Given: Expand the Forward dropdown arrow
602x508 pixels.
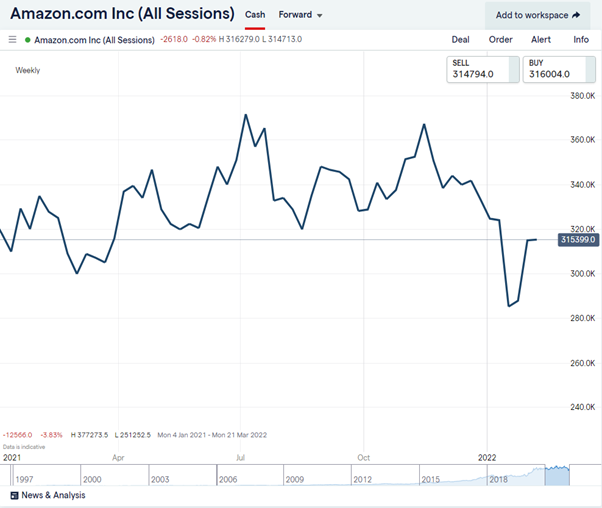Looking at the screenshot, I should pos(319,16).
